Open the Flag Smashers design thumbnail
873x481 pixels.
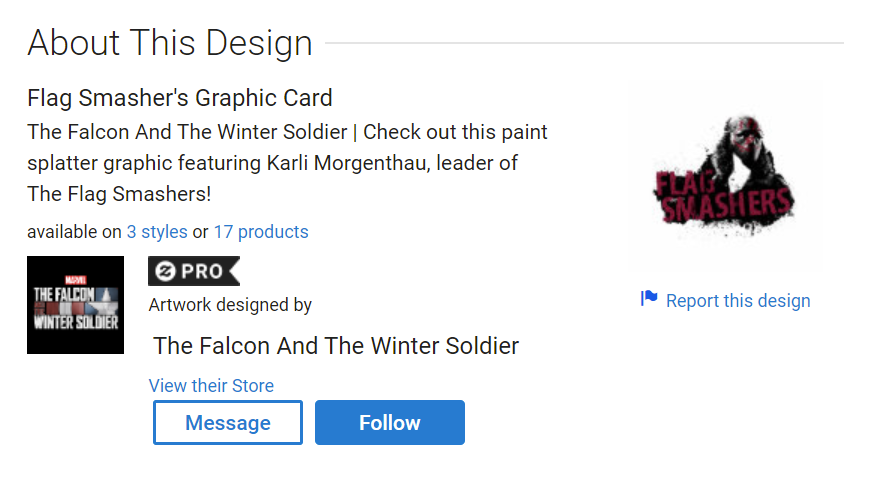tap(726, 177)
